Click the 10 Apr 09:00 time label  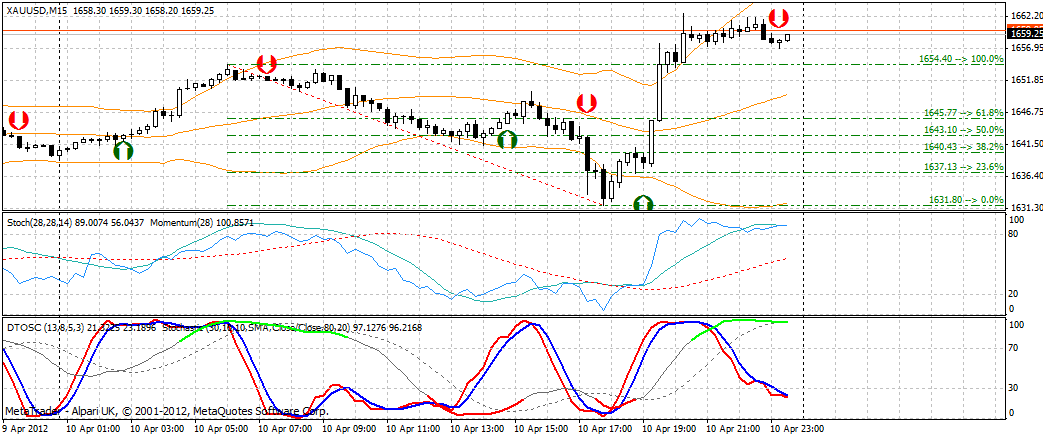[348, 430]
